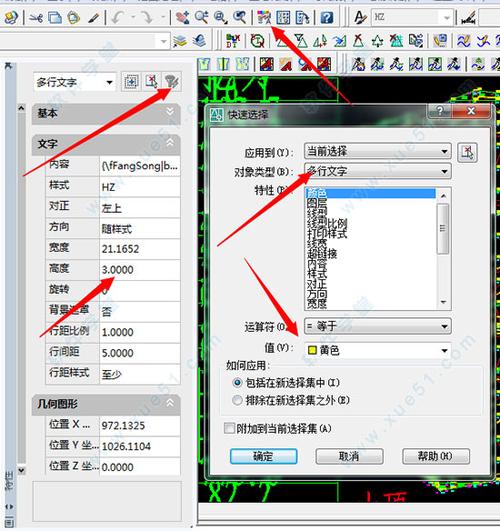
Task: Activate the Pan hand tool
Action: click(182, 17)
